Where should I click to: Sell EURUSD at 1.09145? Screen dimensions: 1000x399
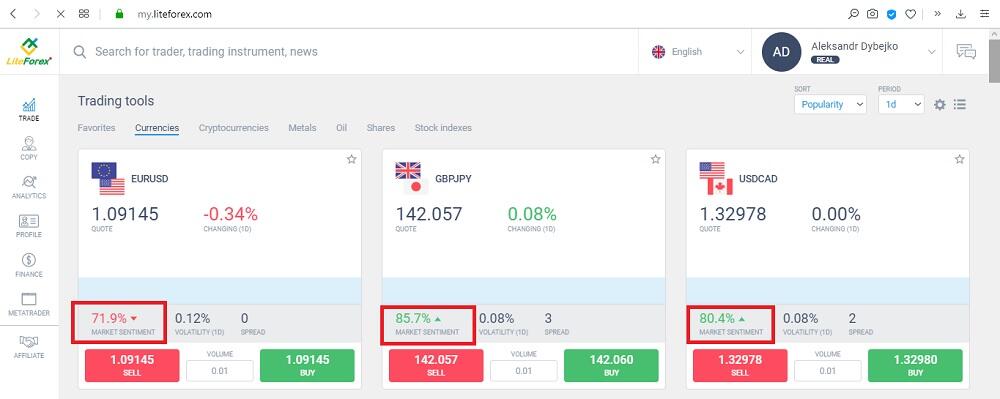(x=132, y=366)
